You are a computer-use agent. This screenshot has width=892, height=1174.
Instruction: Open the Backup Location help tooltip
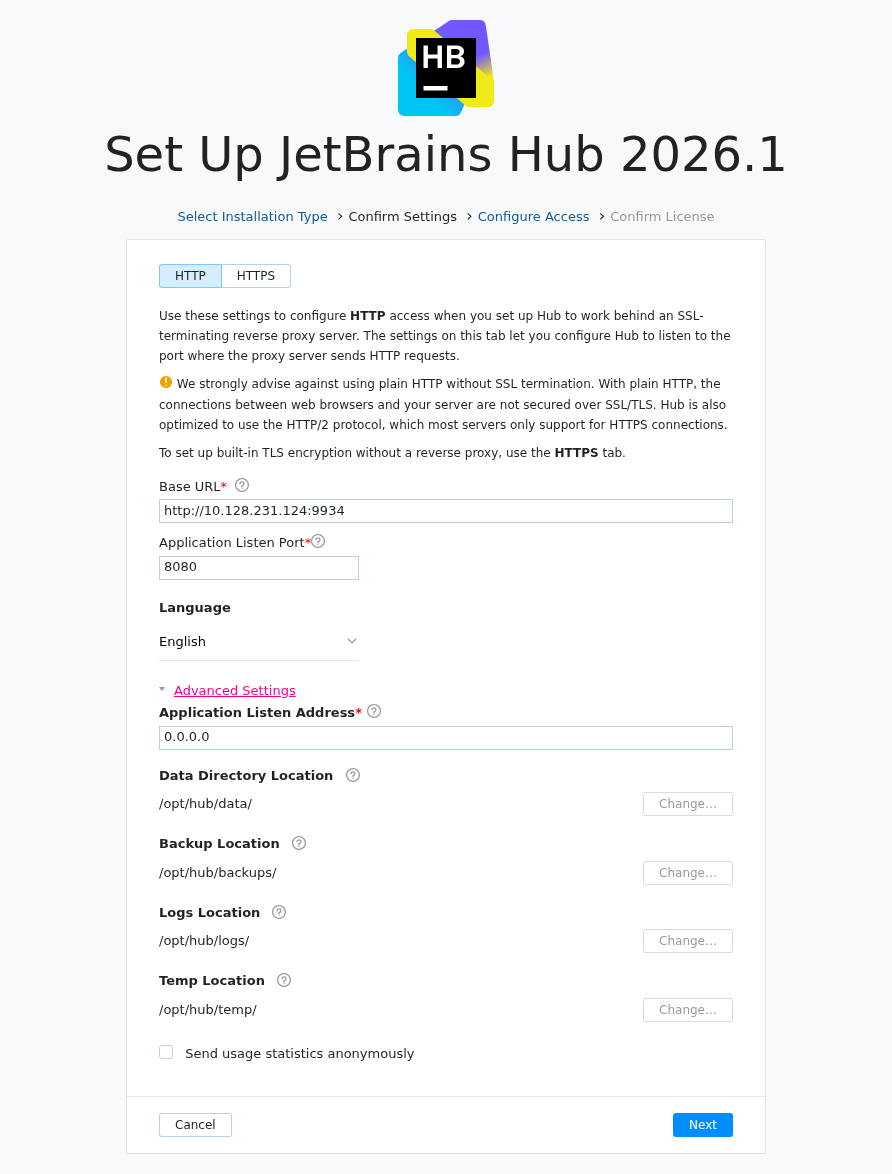click(299, 843)
